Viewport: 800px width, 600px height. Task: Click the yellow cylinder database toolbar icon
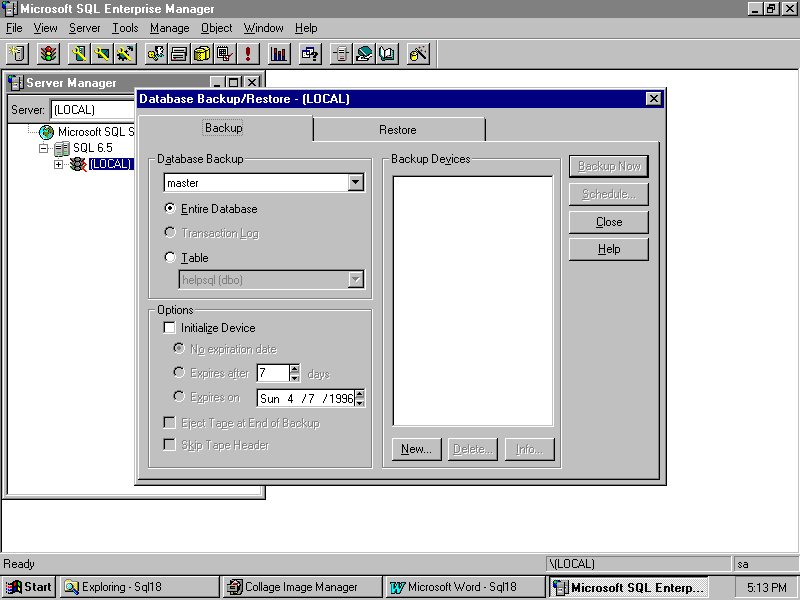[202, 54]
